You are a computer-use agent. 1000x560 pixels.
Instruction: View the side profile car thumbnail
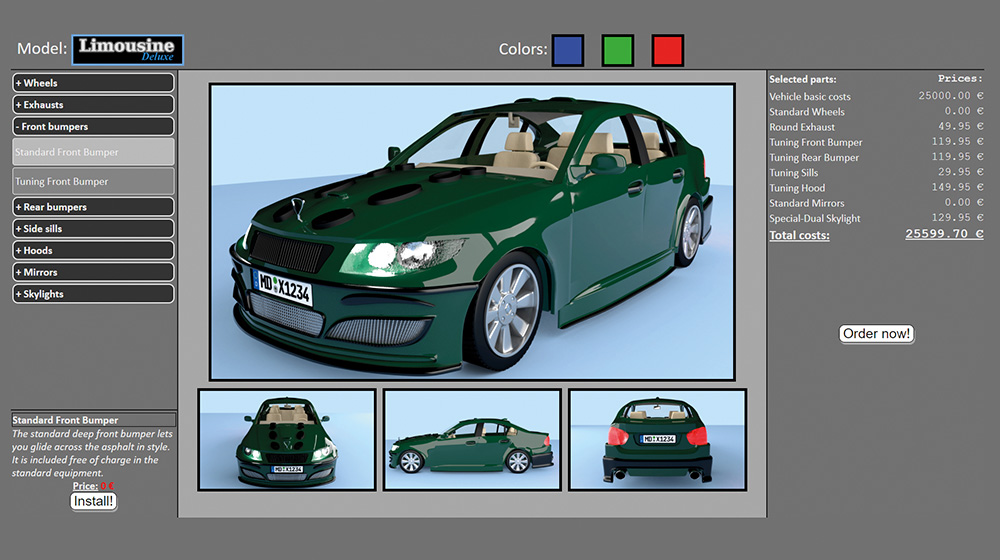pyautogui.click(x=472, y=439)
